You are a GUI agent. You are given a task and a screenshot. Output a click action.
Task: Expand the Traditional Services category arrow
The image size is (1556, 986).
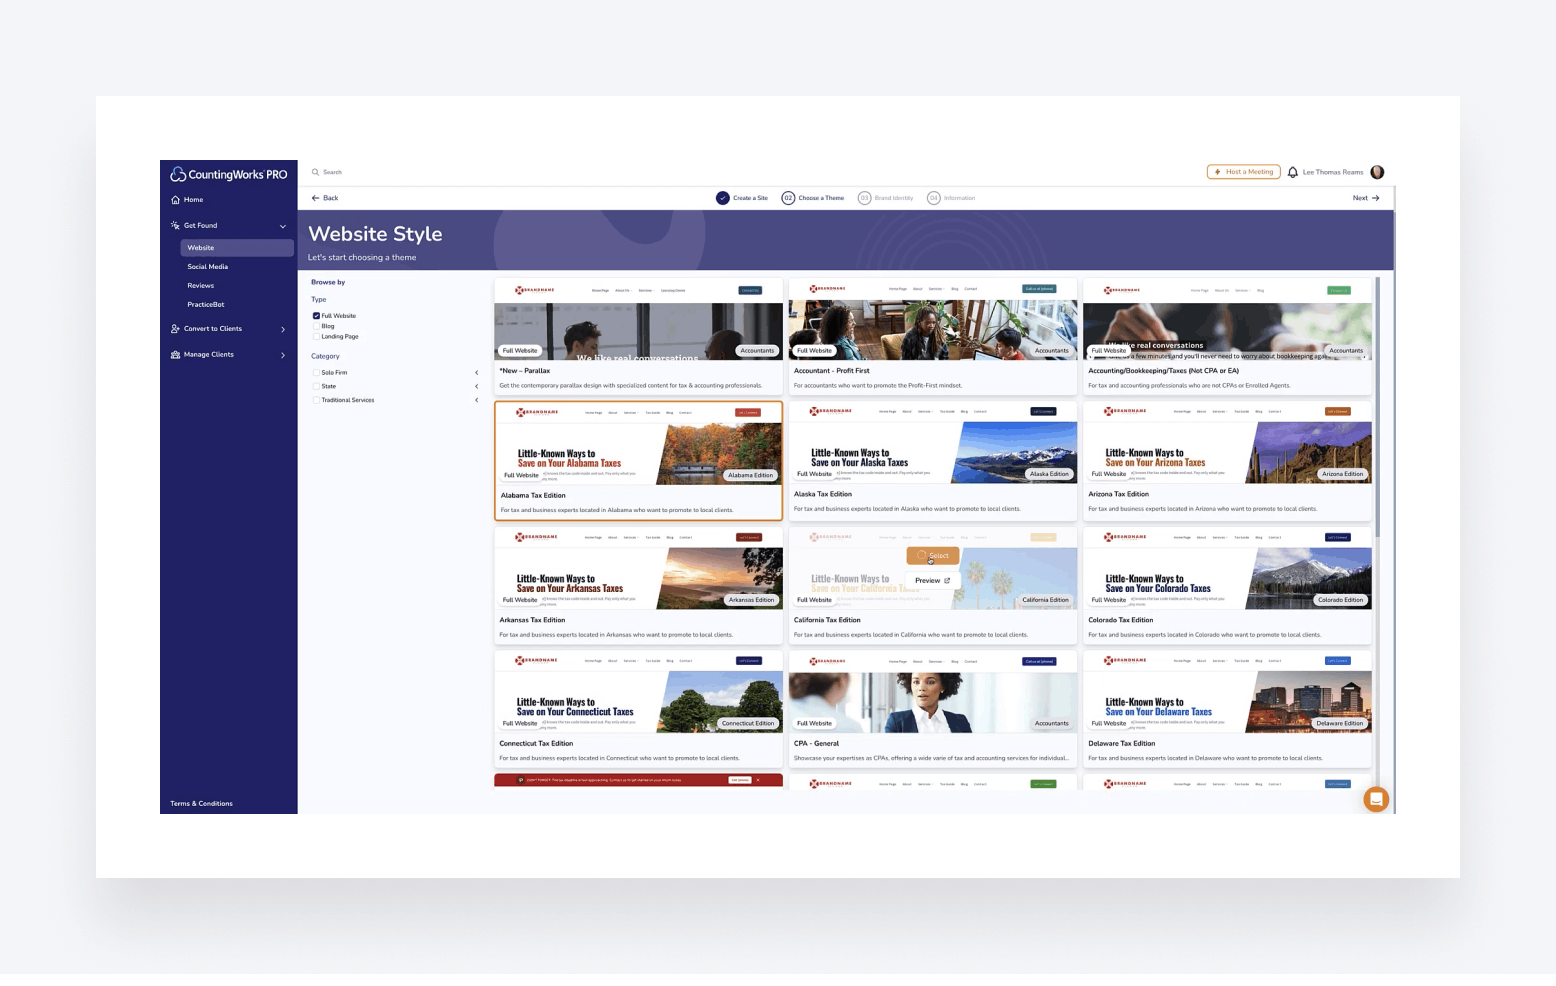(x=476, y=400)
